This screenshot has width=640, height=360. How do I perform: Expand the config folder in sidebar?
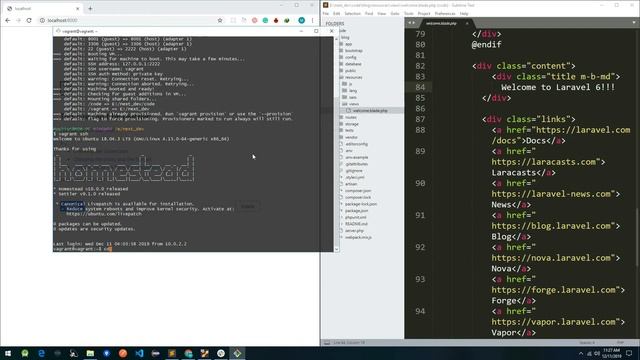tap(350, 58)
